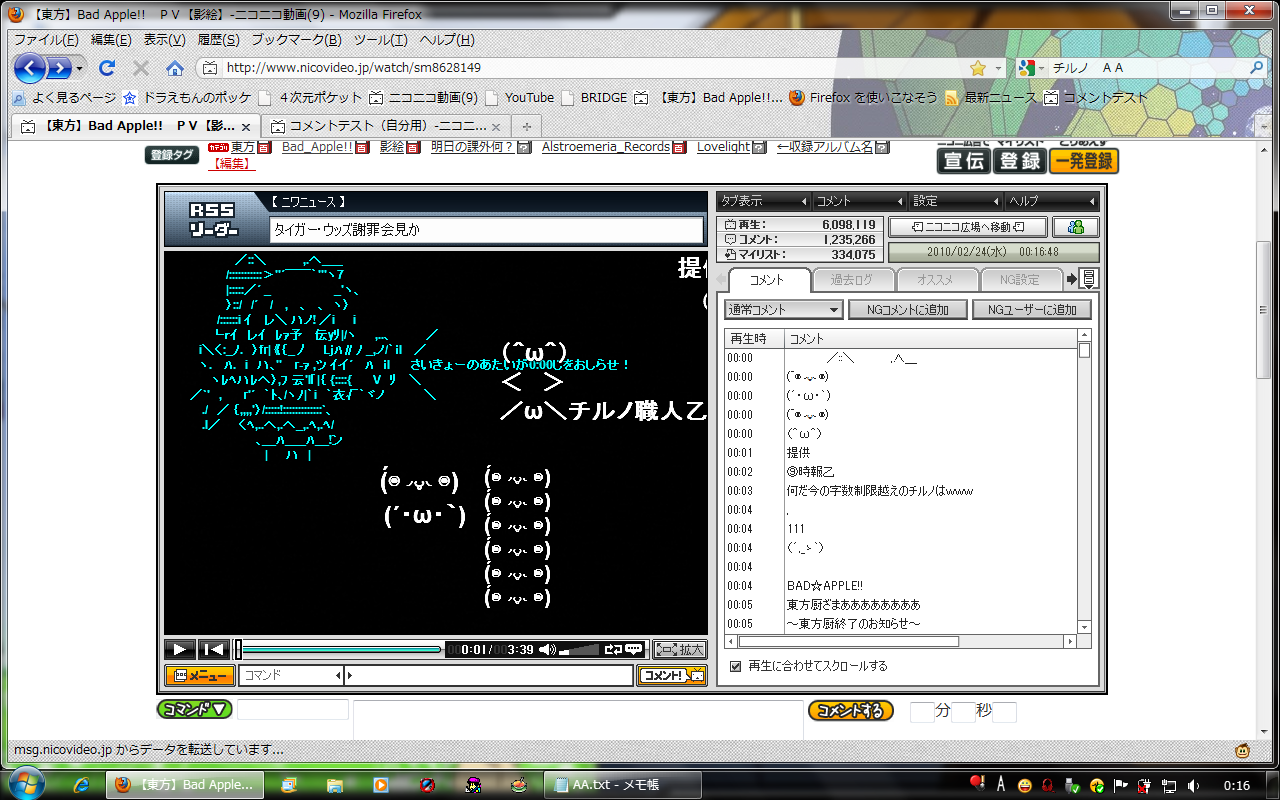
Task: Open the ファイル(F) menu
Action: click(46, 40)
